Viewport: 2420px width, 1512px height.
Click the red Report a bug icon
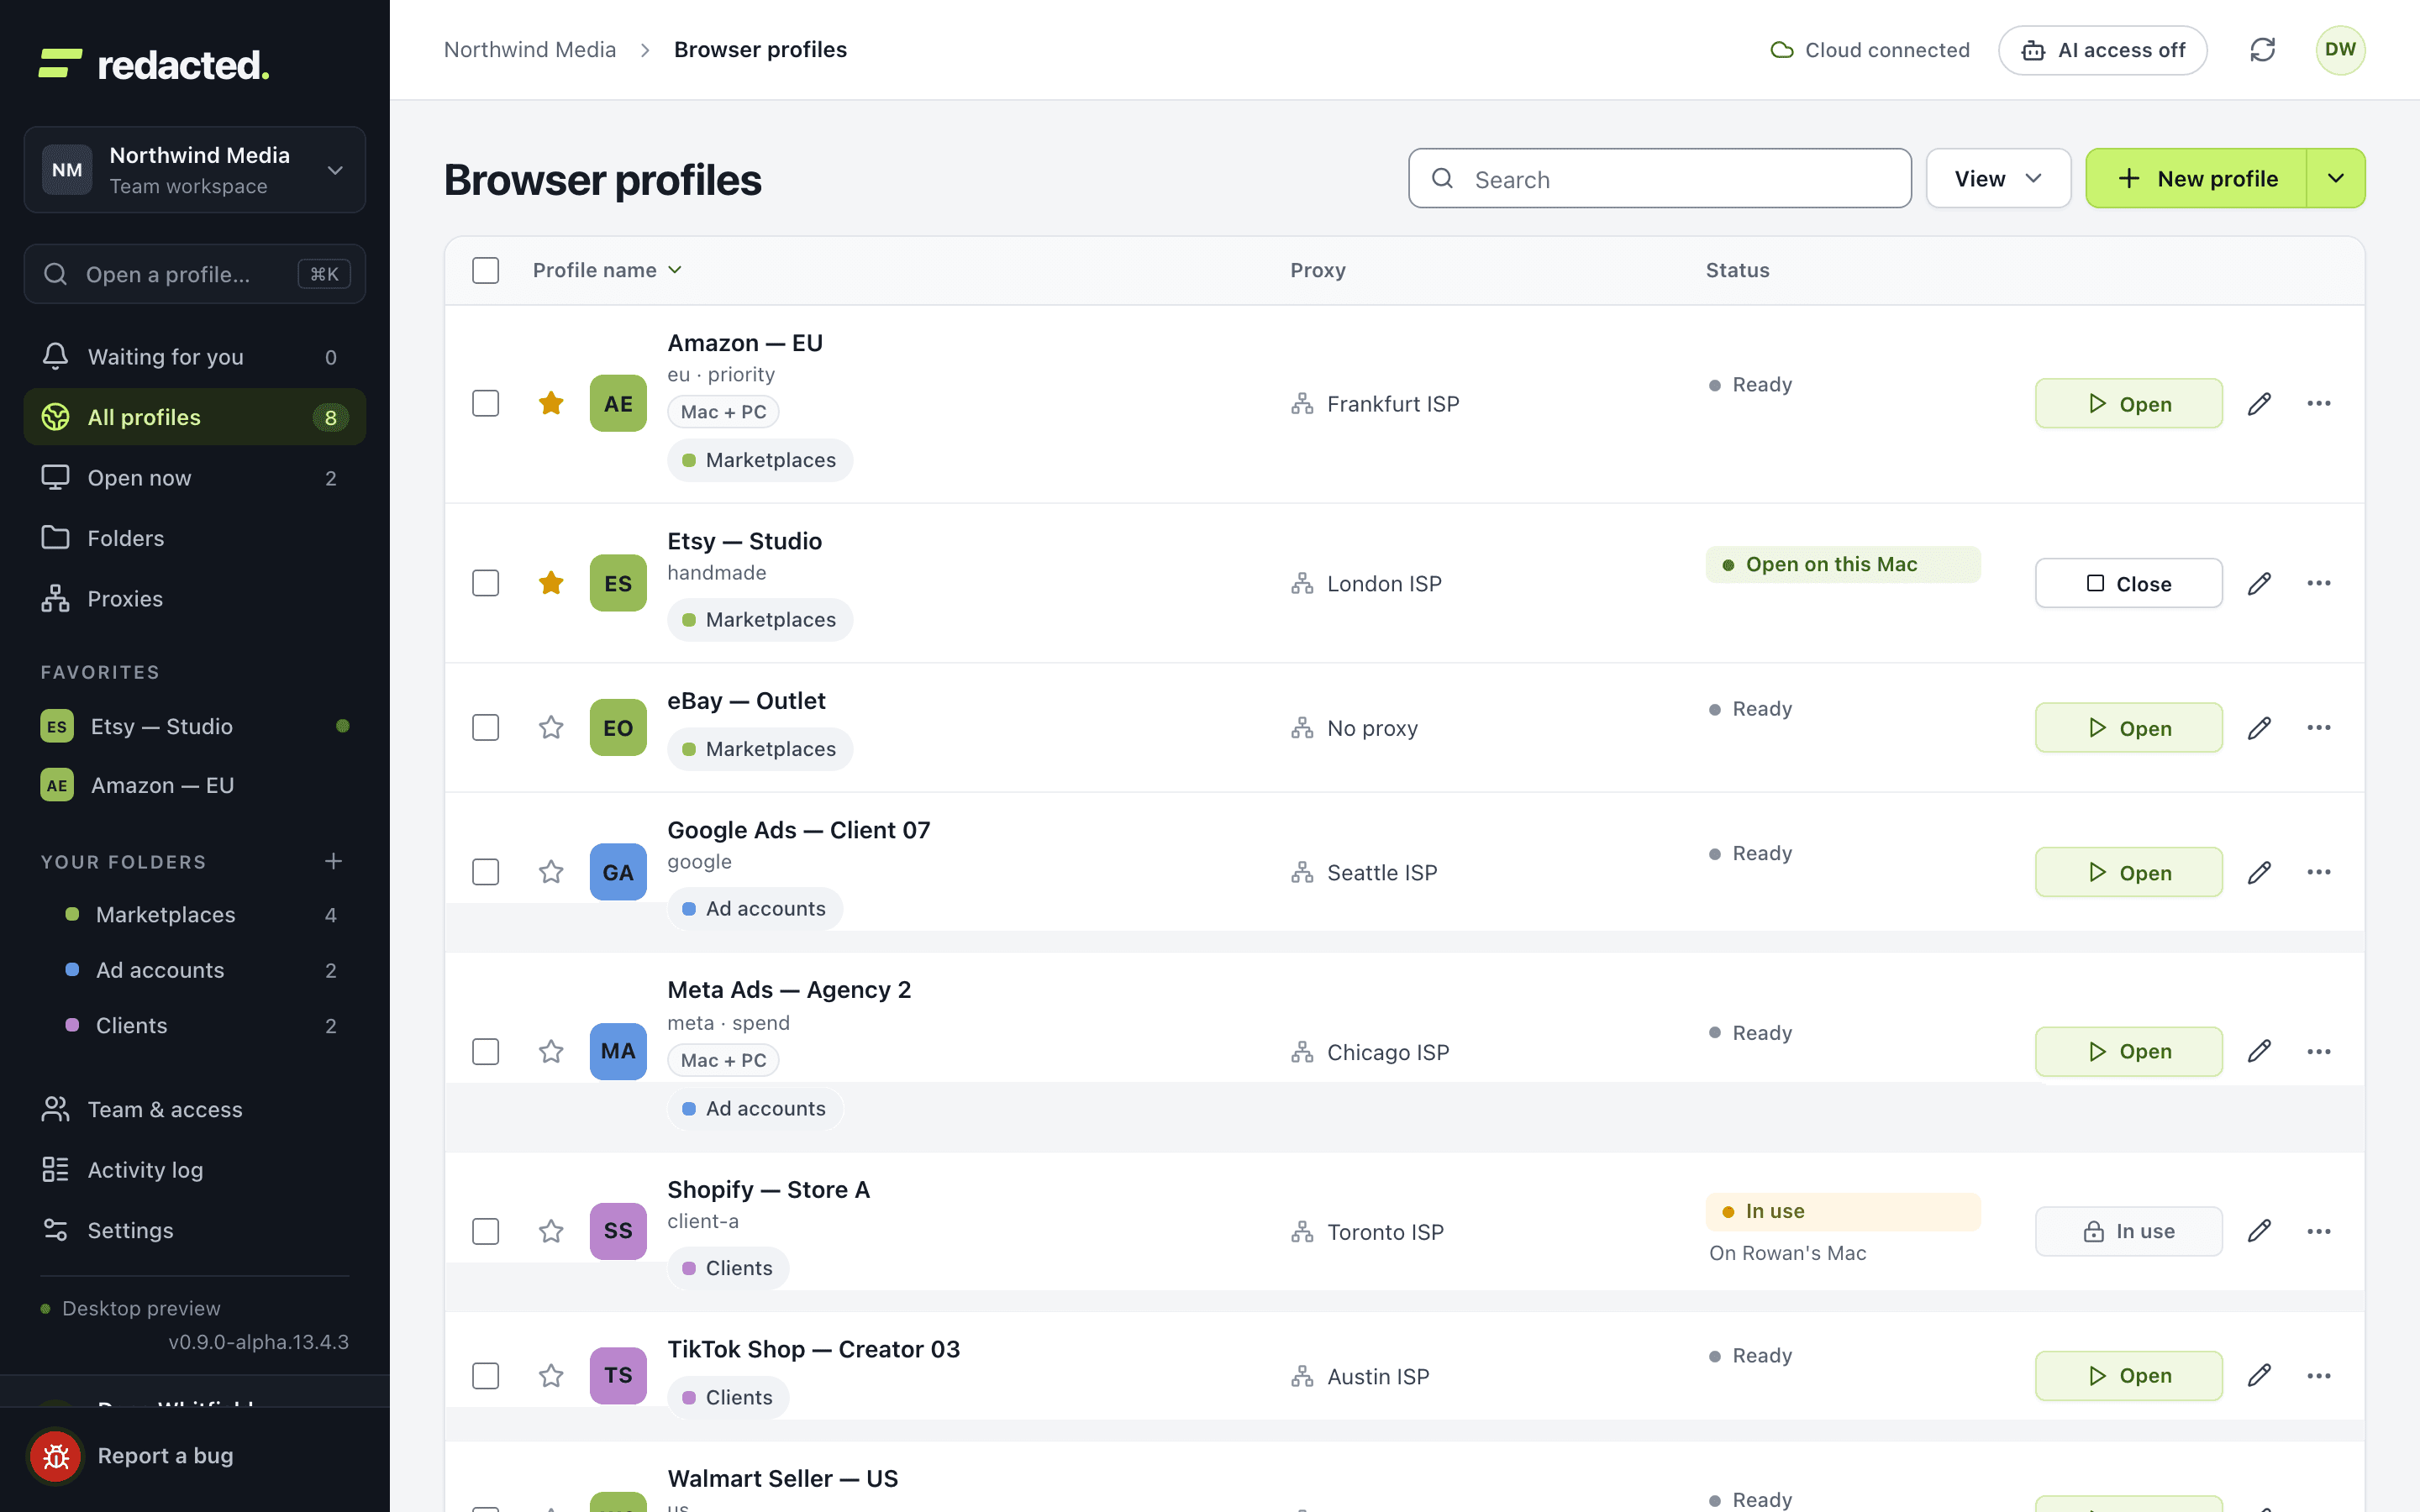coord(56,1456)
